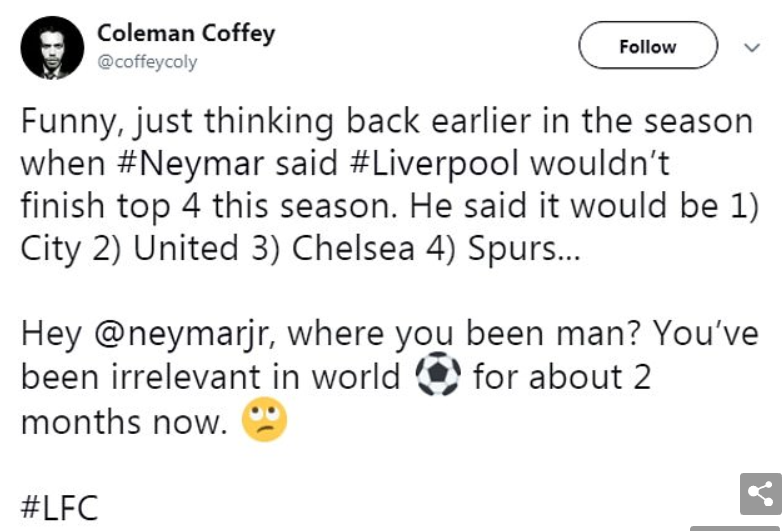Click the "been irrelevant in world" text
The width and height of the screenshot is (784, 531).
[x=210, y=378]
